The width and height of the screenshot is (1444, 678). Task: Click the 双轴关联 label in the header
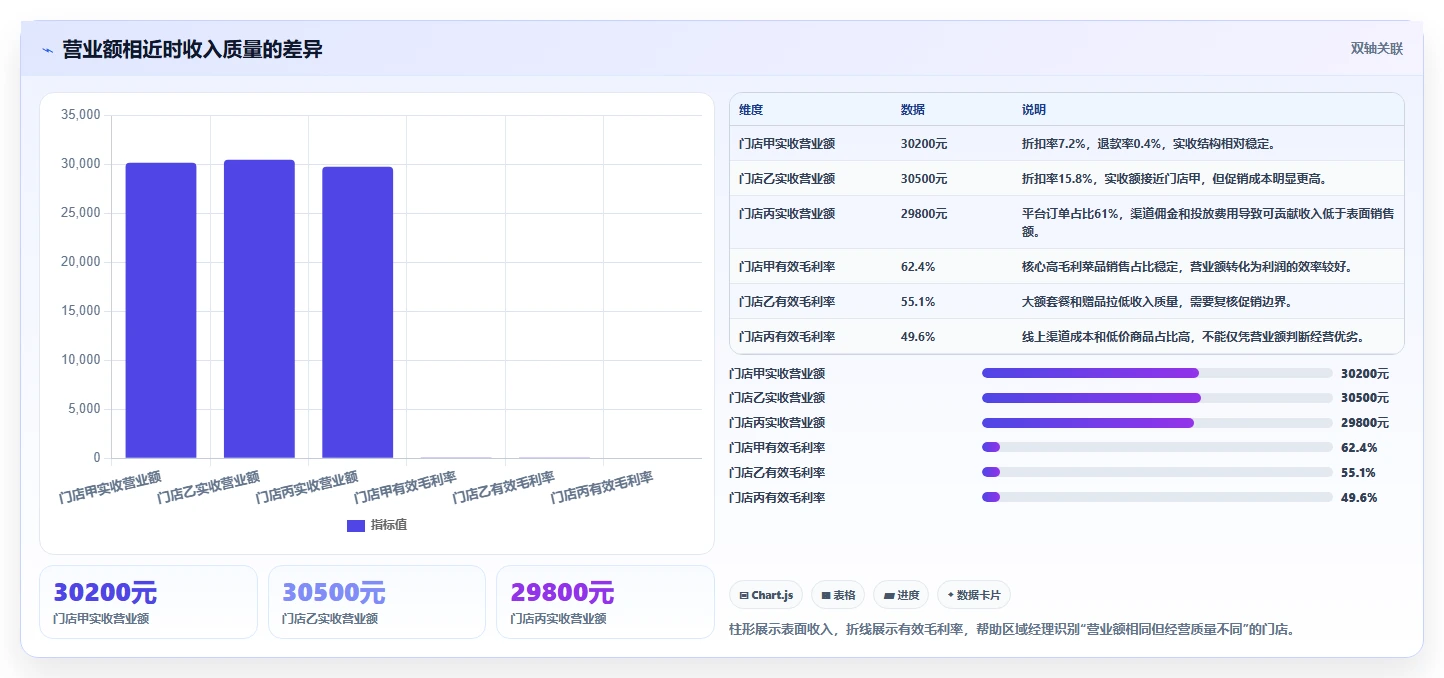point(1377,49)
